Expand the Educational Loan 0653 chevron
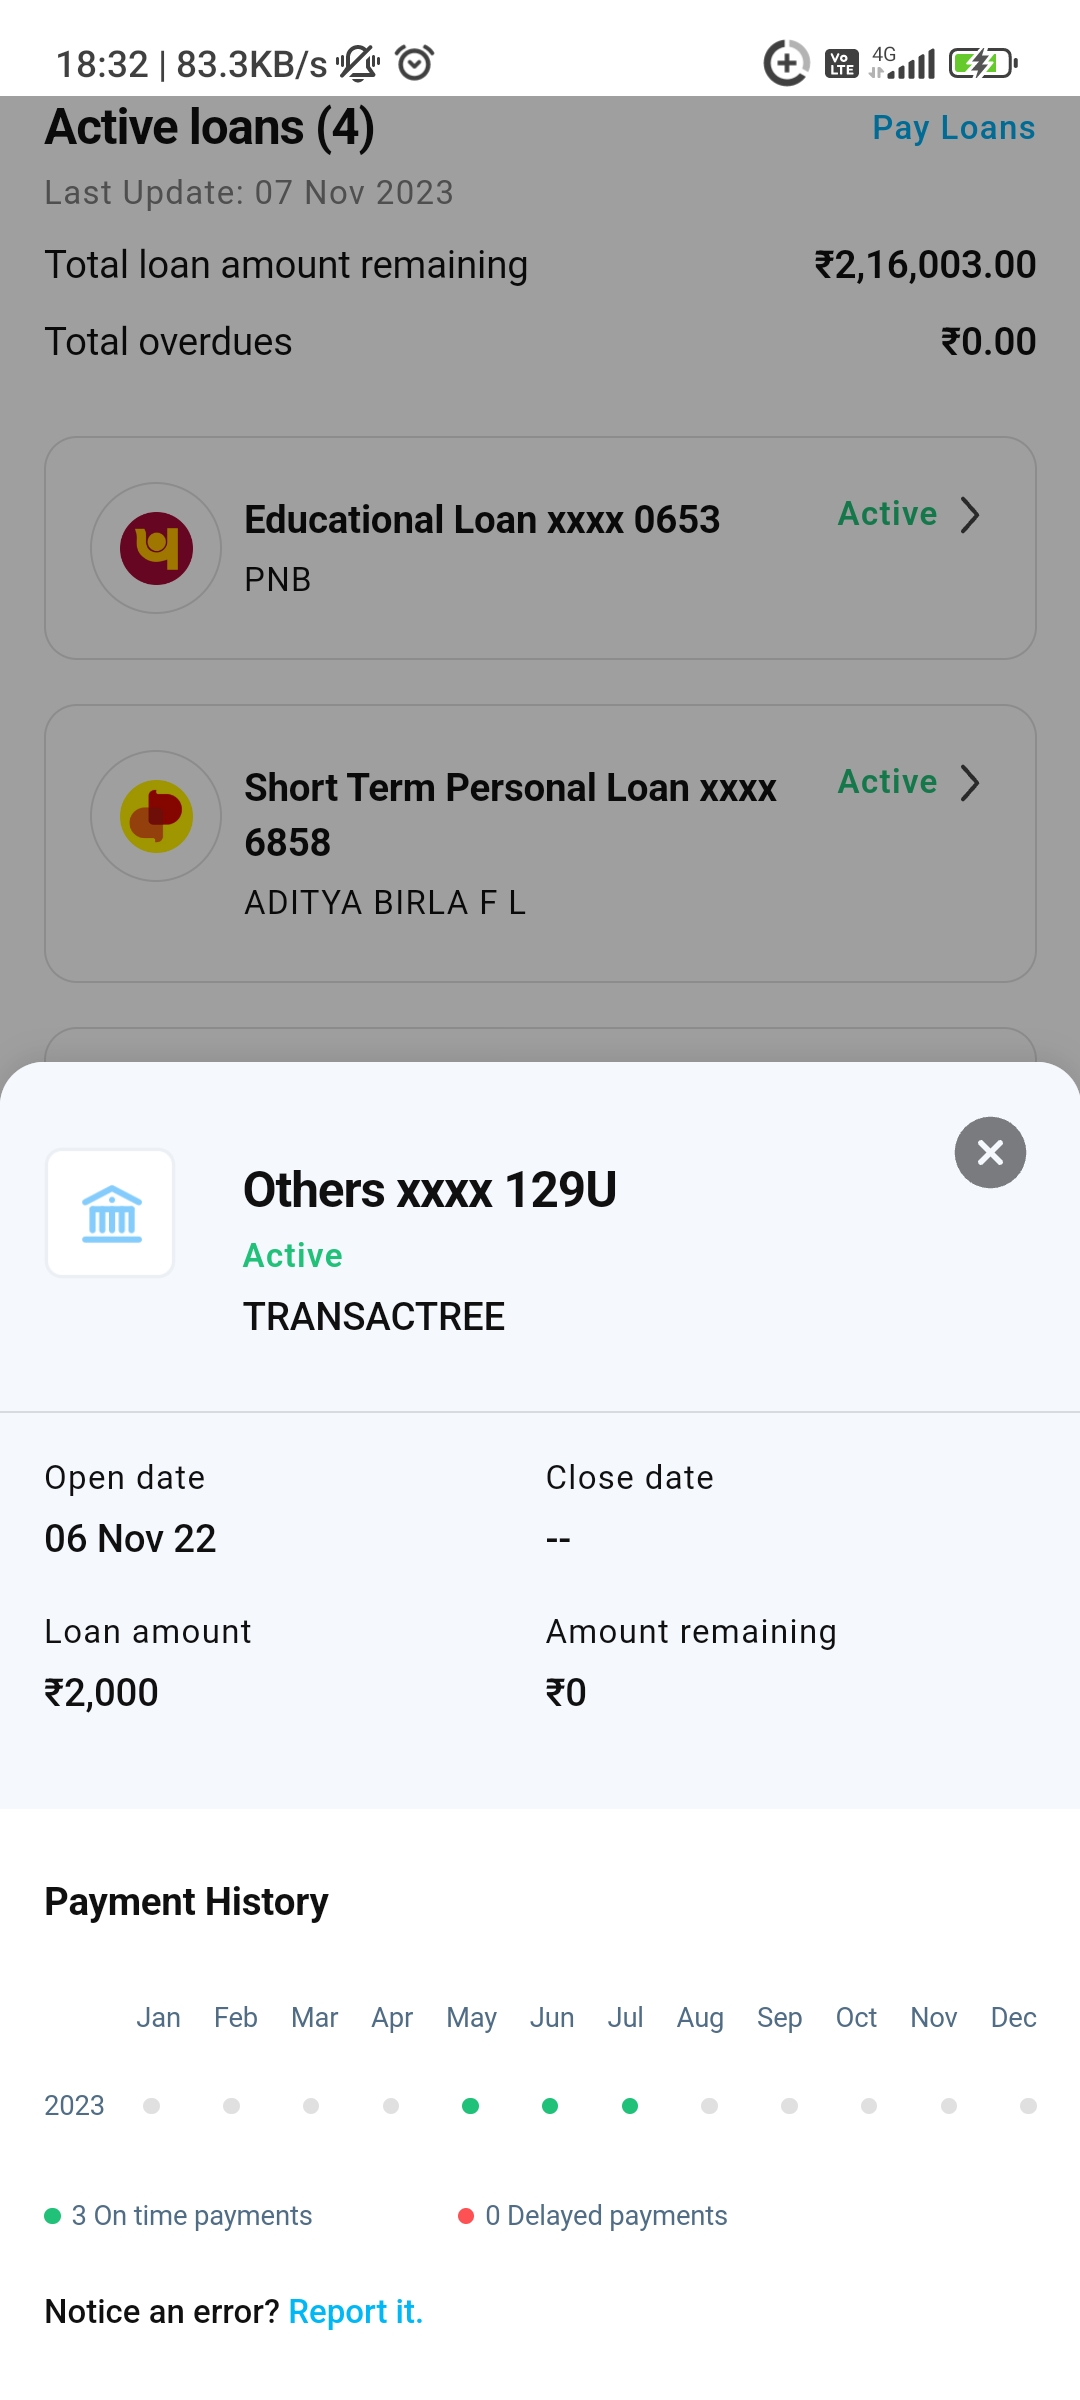The image size is (1080, 2400). click(x=969, y=515)
